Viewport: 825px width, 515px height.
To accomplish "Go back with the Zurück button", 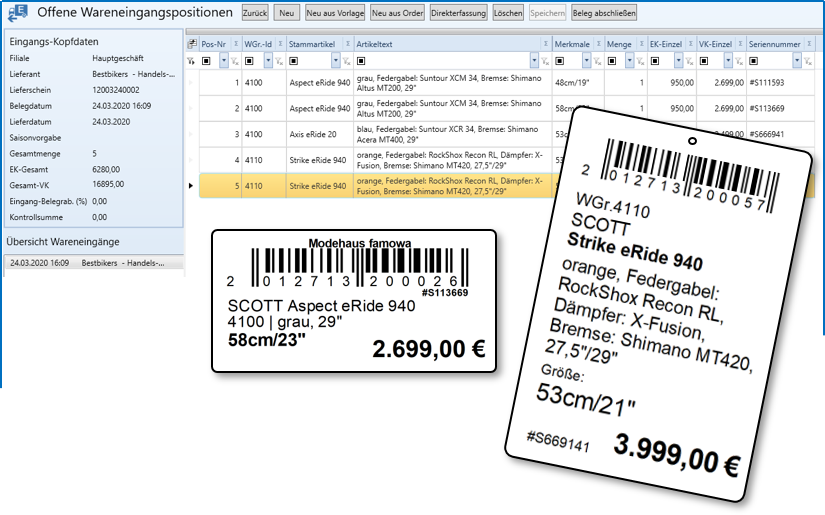I will click(255, 13).
